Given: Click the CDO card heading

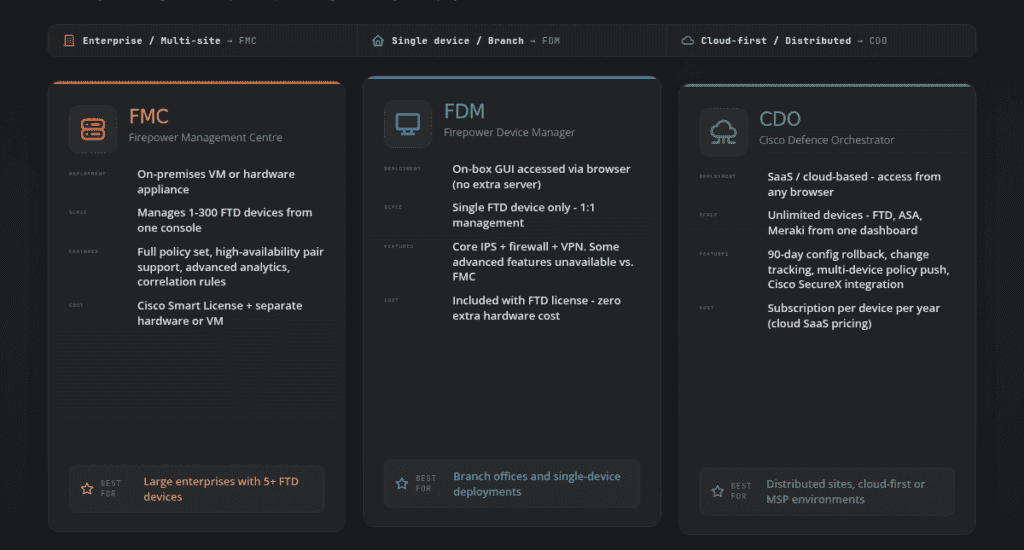Looking at the screenshot, I should (780, 119).
